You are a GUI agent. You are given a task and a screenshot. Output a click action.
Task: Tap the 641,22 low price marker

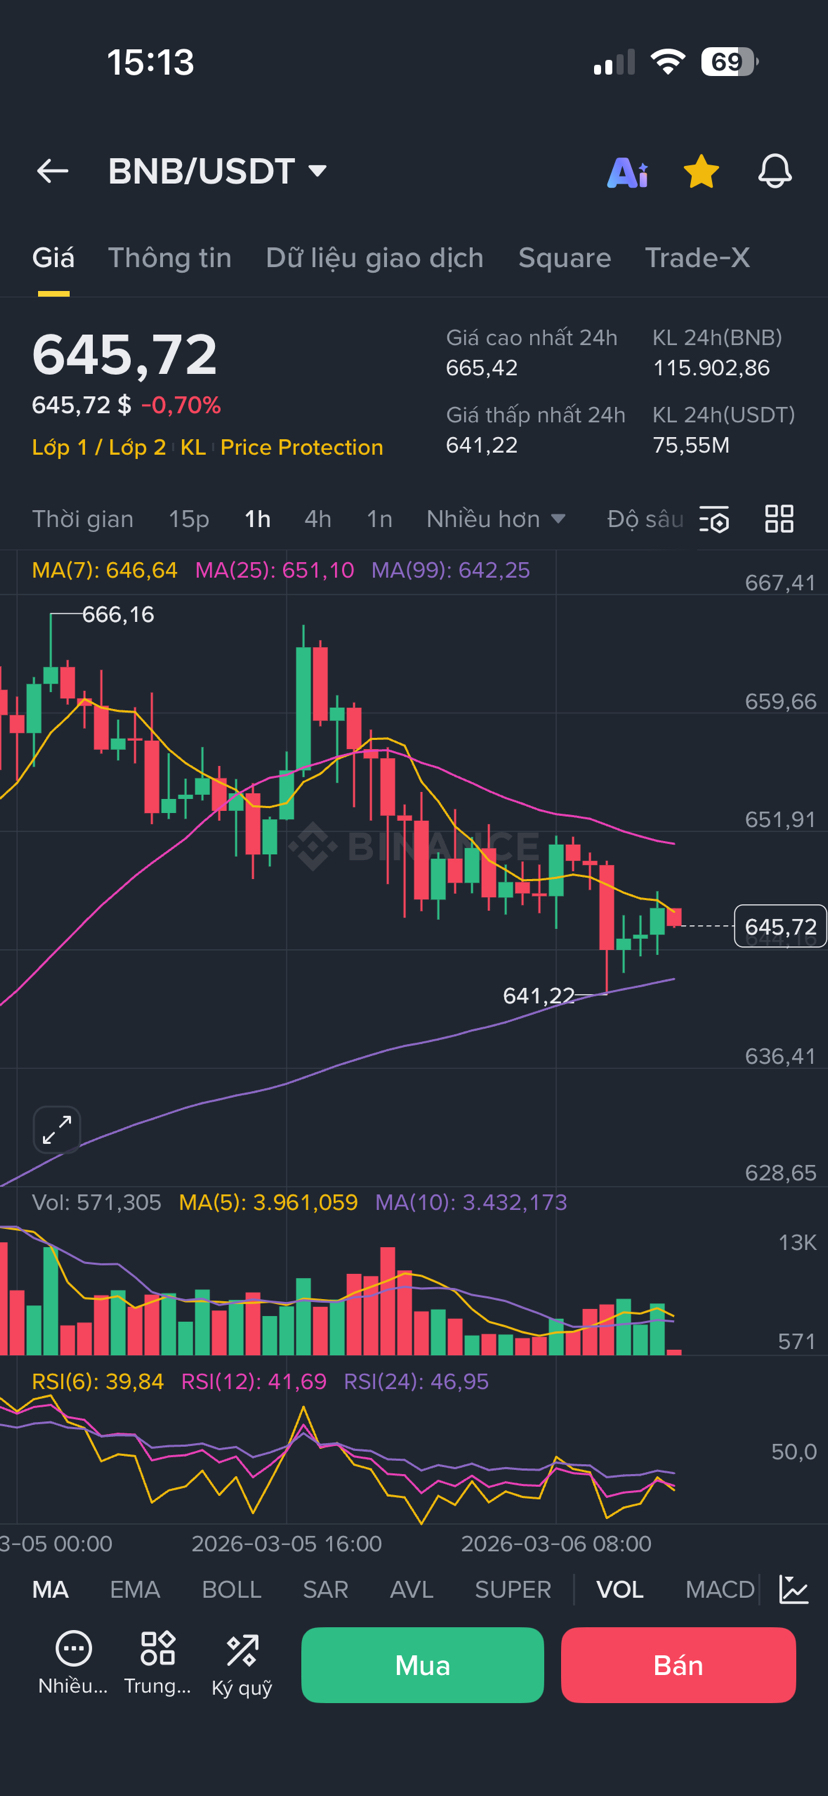point(539,996)
